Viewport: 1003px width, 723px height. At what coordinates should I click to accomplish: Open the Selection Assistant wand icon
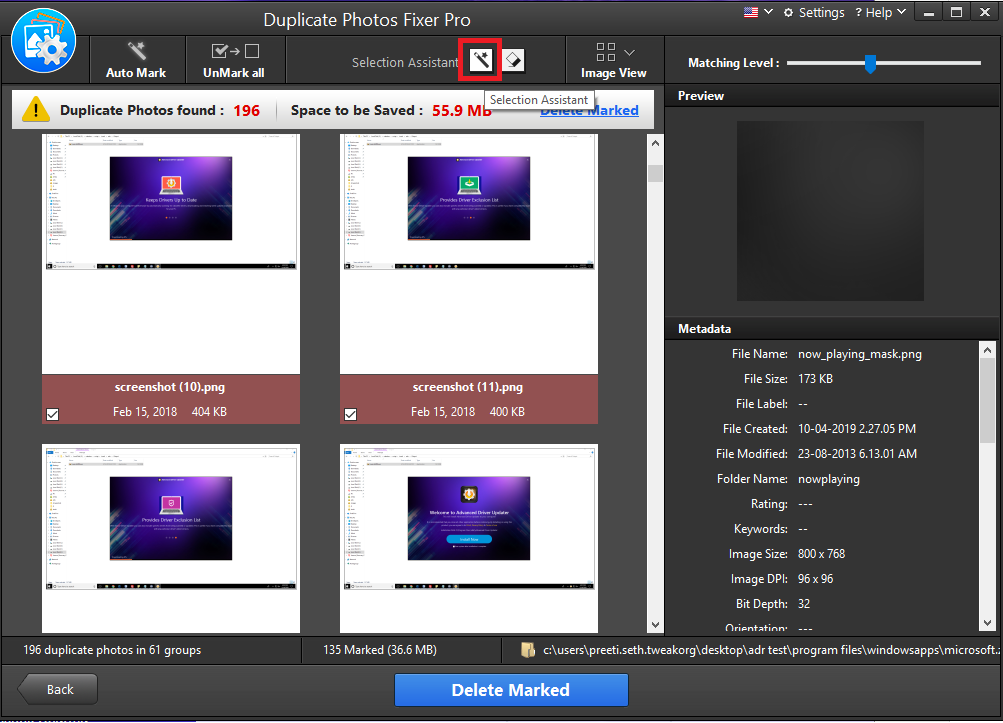[480, 60]
